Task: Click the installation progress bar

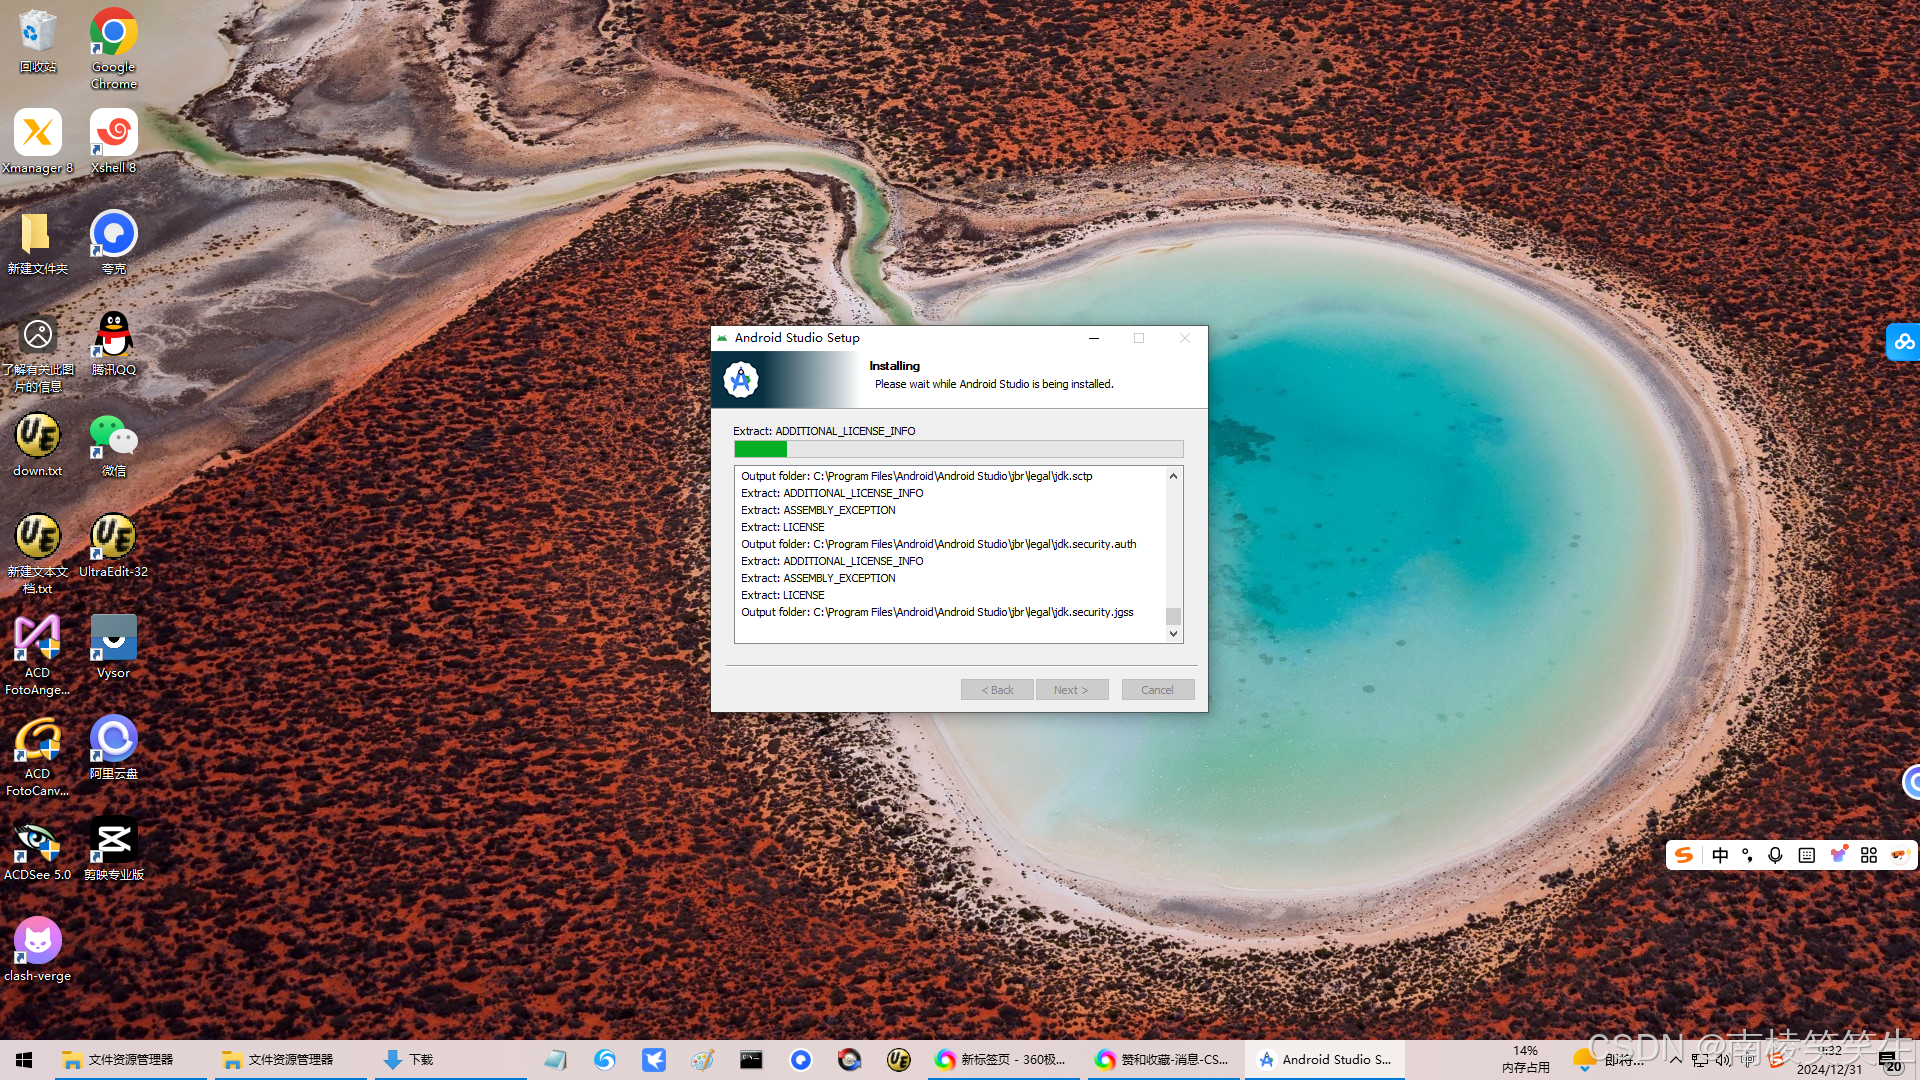Action: click(x=958, y=450)
